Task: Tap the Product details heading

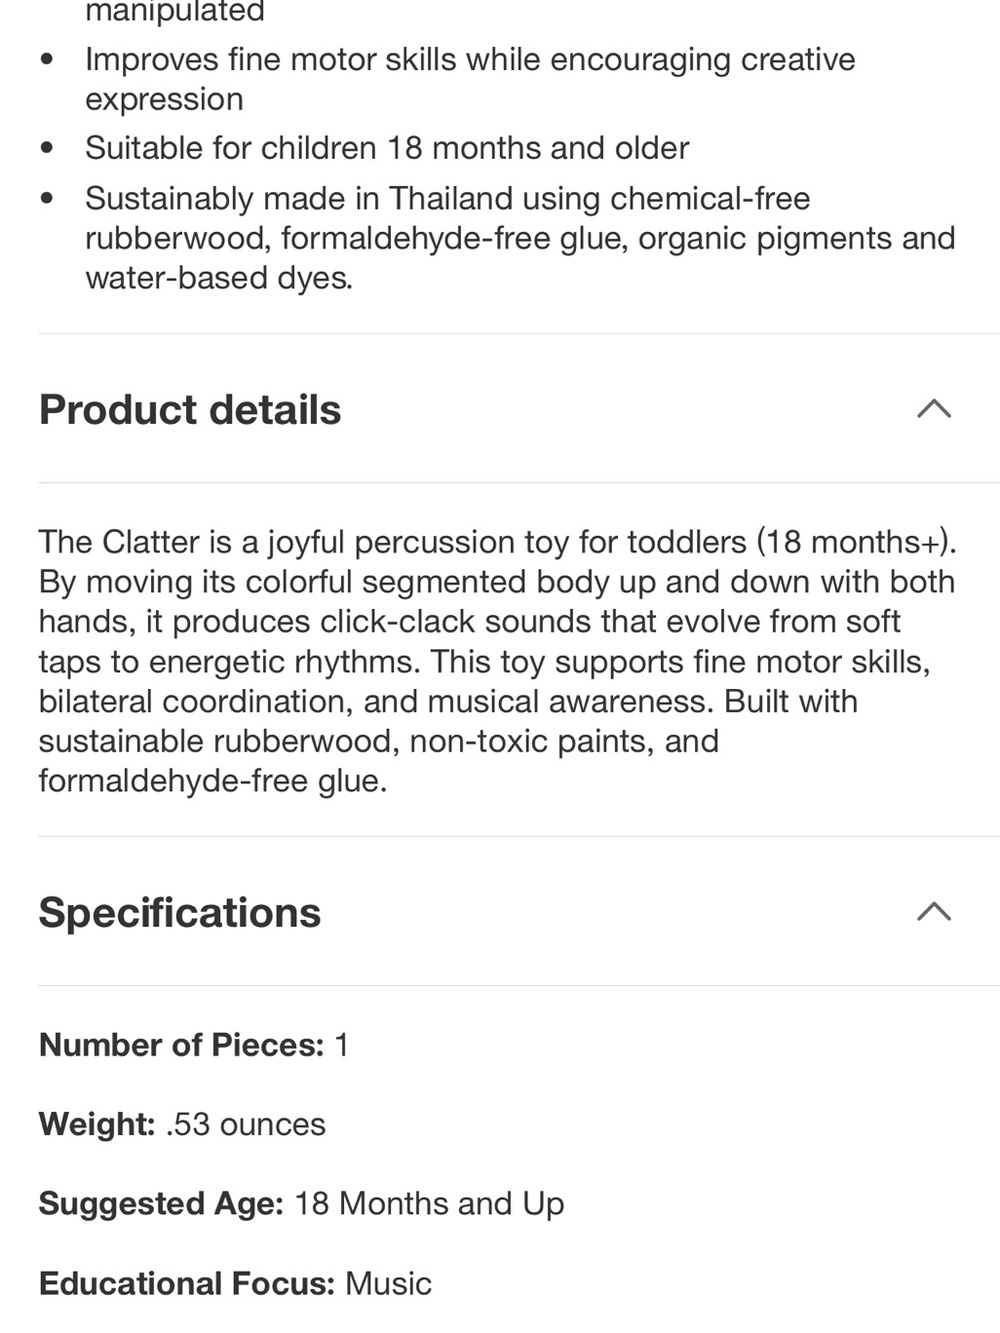Action: [190, 409]
